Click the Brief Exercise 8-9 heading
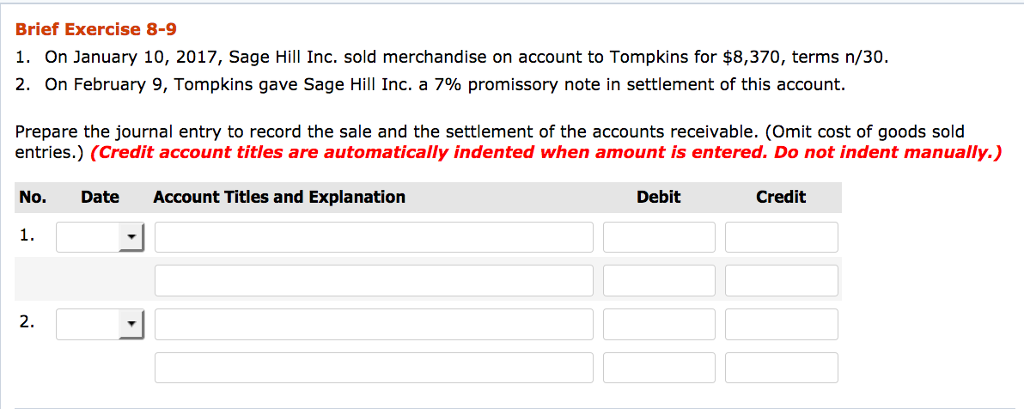The width and height of the screenshot is (1024, 409). [95, 29]
